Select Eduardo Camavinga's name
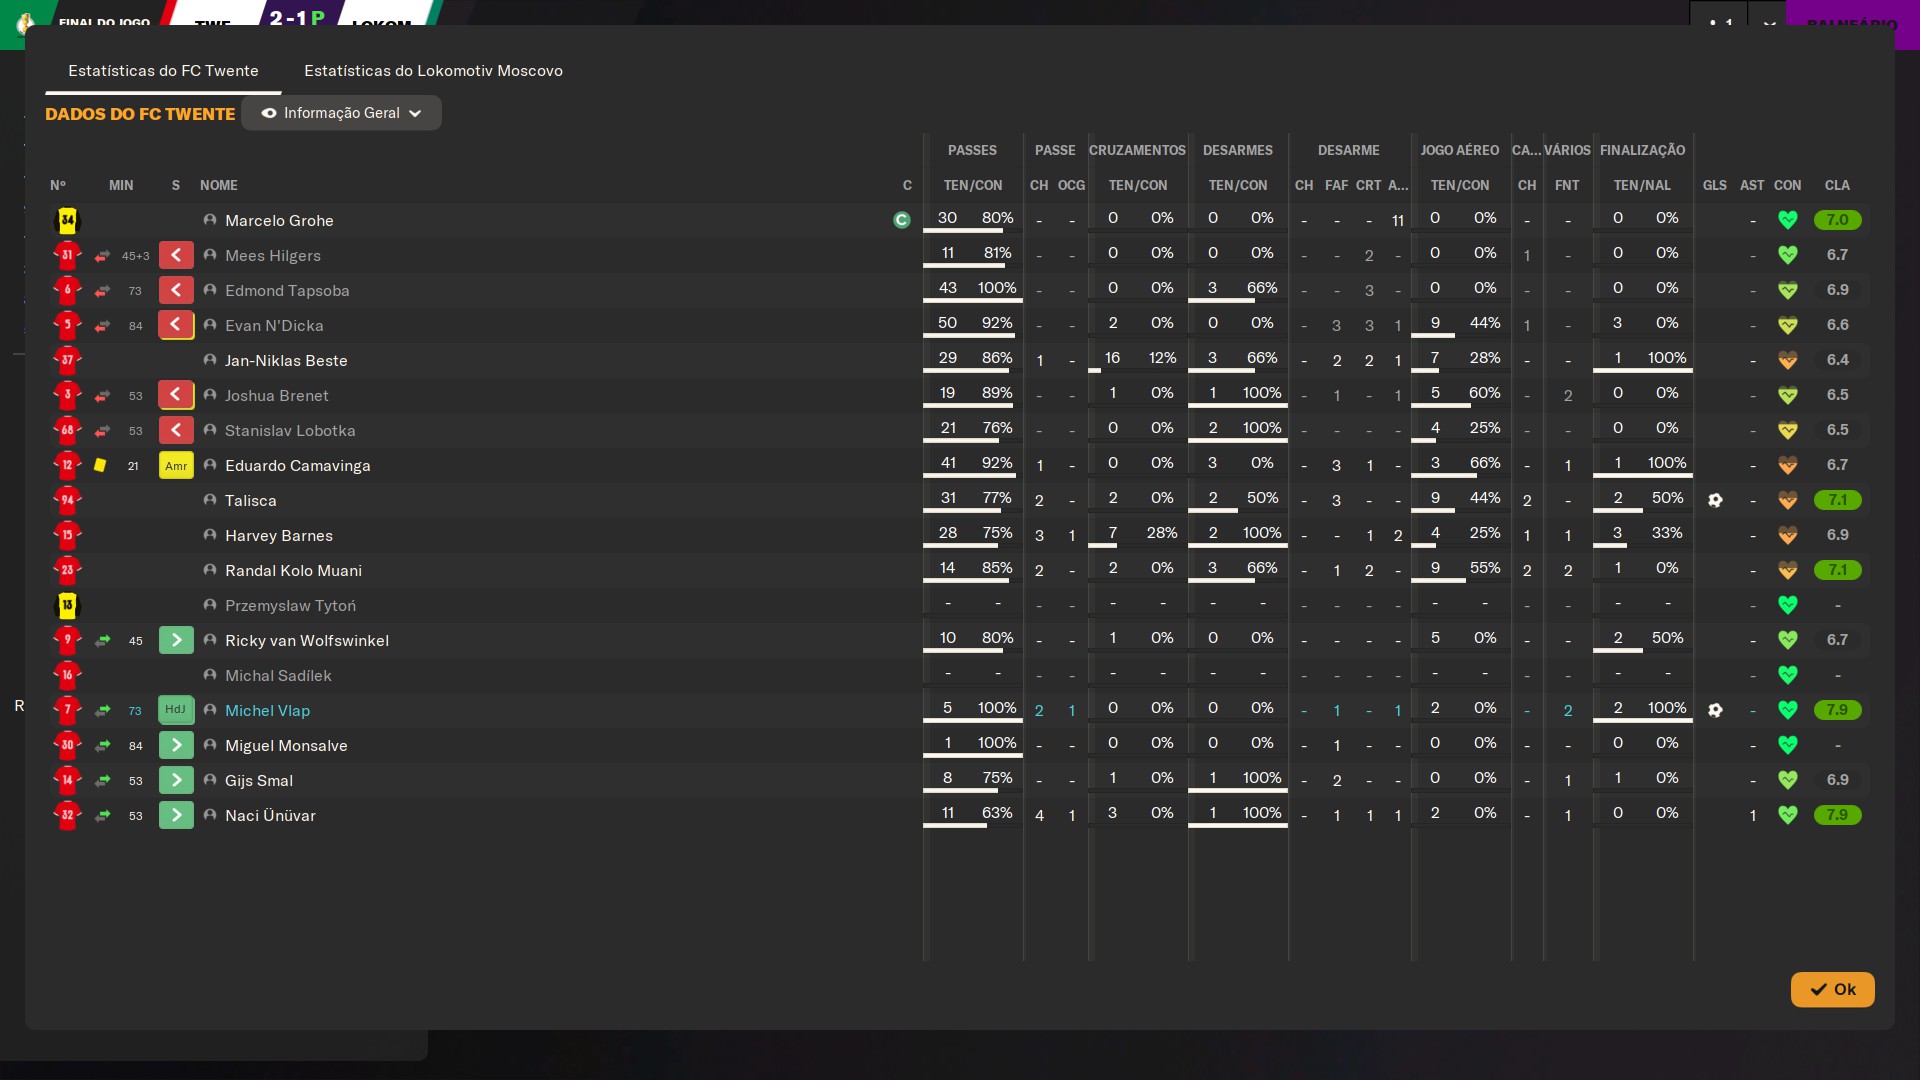The image size is (1920, 1080). [297, 465]
